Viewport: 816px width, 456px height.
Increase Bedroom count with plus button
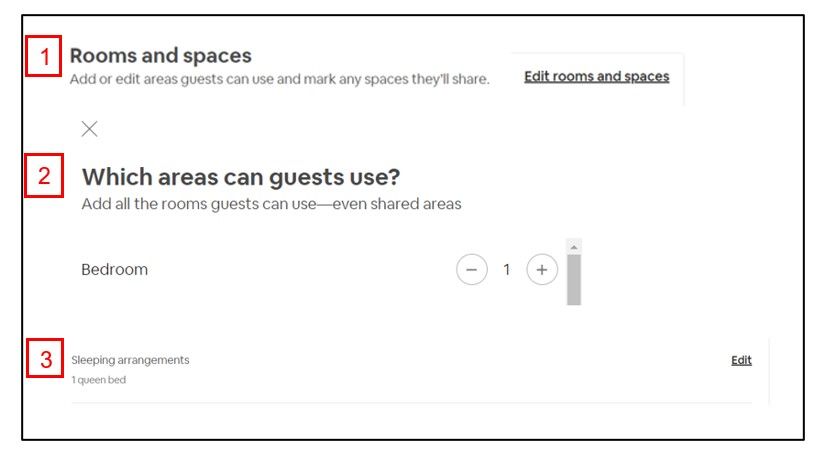[x=542, y=270]
